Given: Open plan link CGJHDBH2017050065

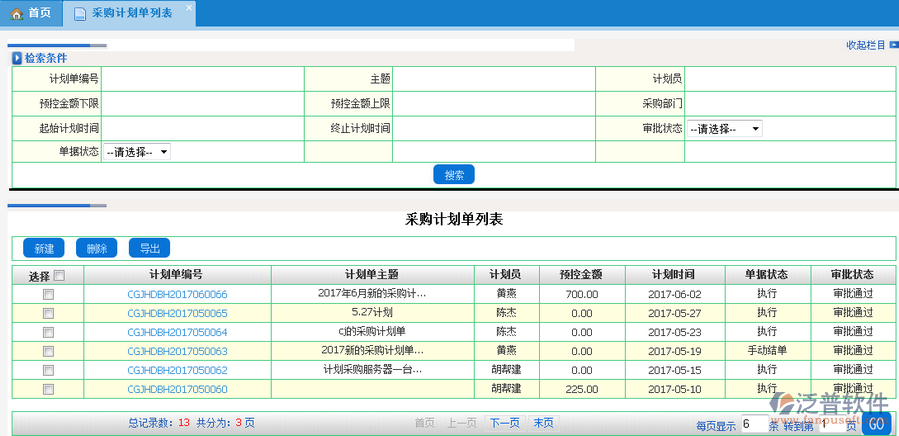Looking at the screenshot, I should 177,313.
